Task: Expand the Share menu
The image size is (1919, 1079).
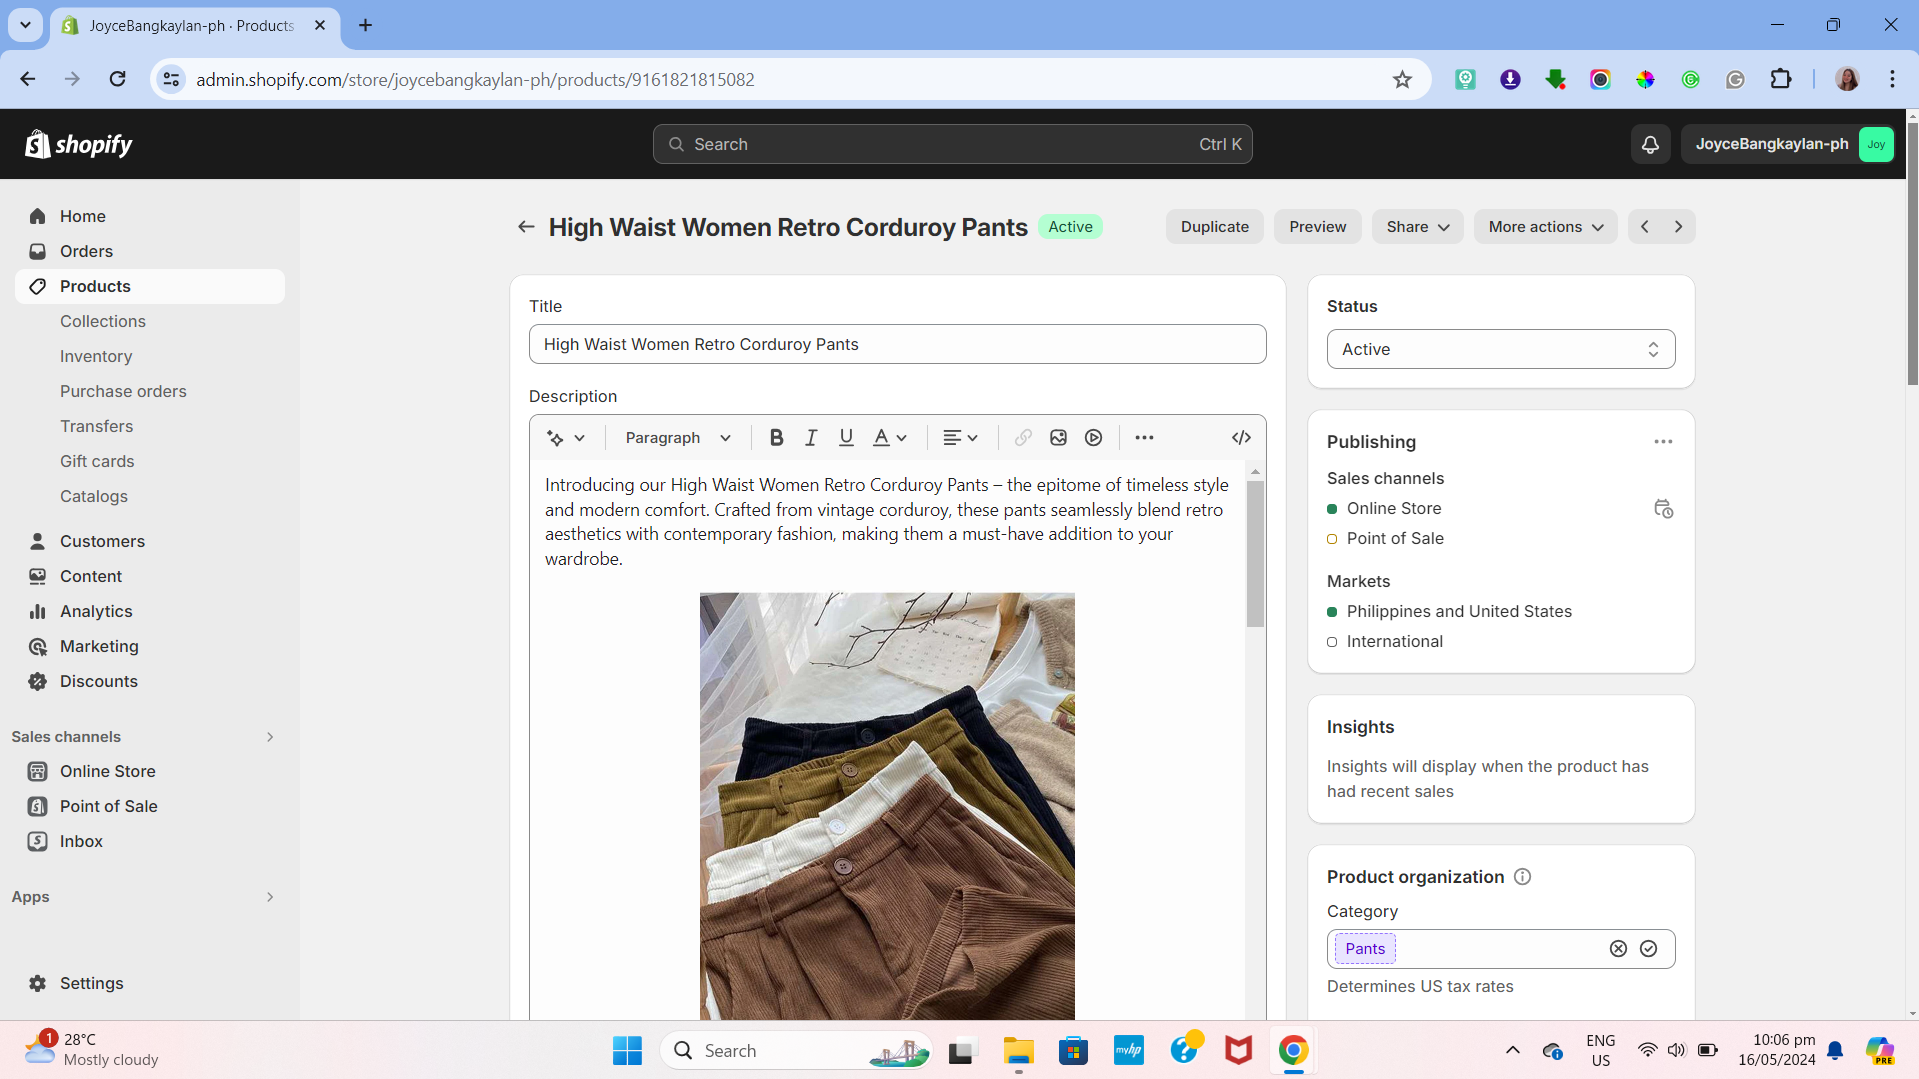Action: [x=1417, y=227]
